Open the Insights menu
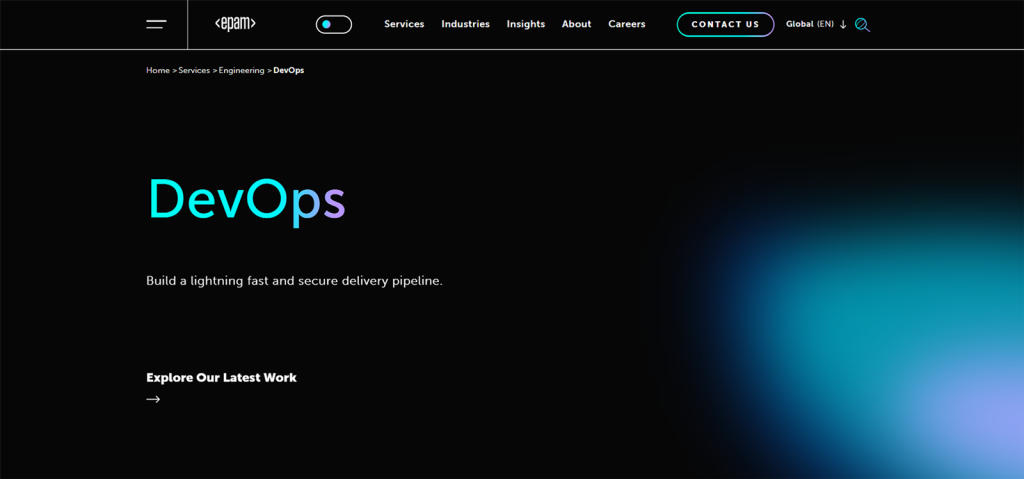This screenshot has height=479, width=1024. click(526, 24)
